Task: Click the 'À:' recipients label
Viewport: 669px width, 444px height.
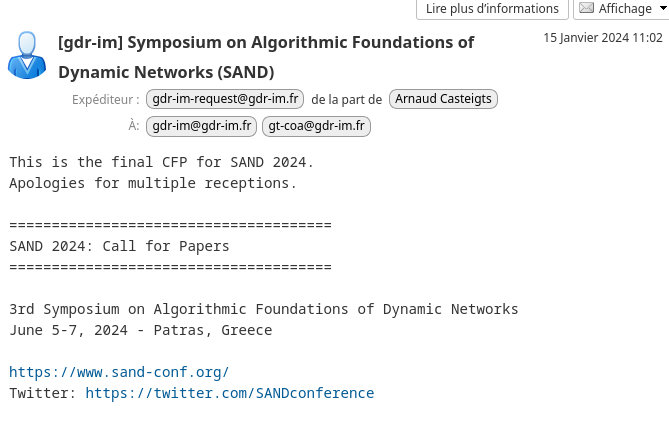Action: click(134, 126)
